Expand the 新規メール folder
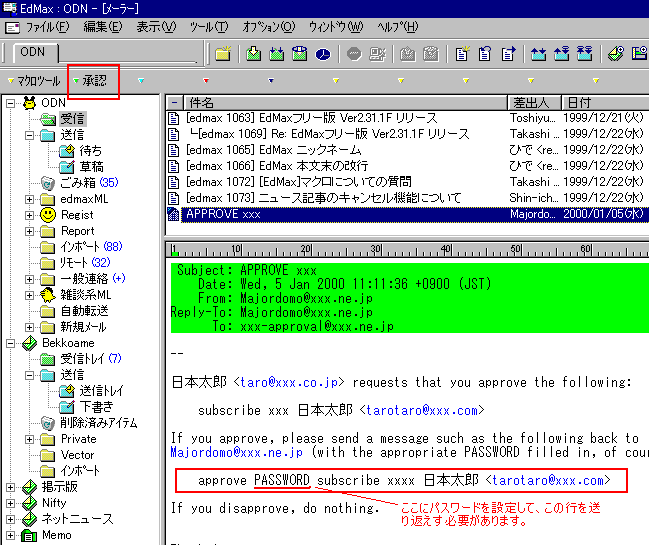 point(30,327)
